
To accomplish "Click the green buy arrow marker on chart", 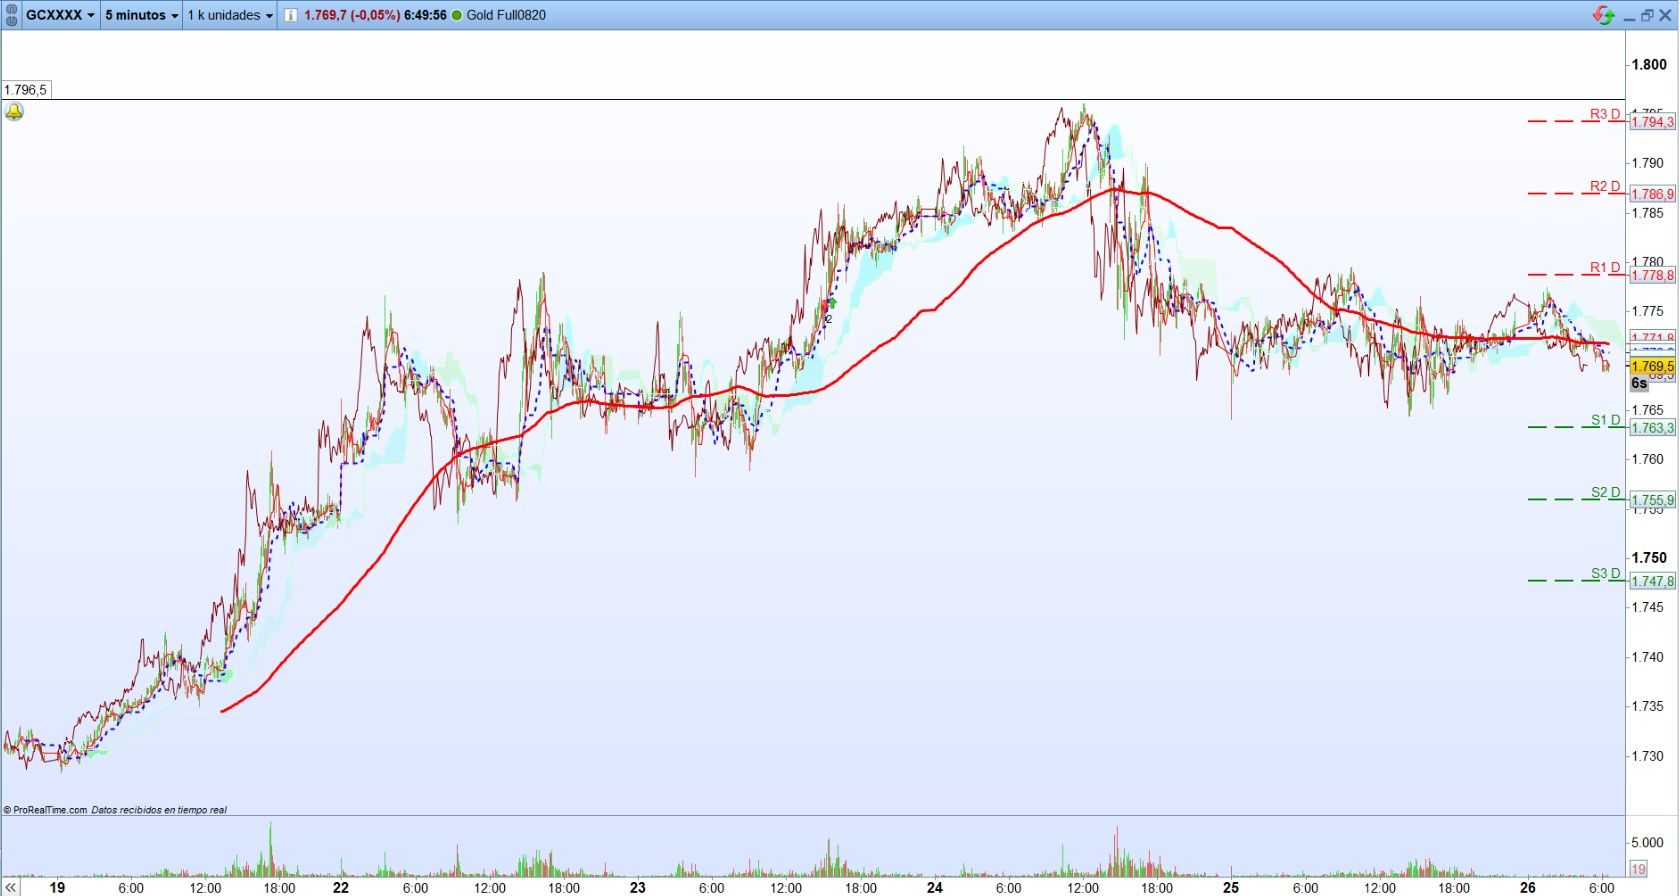I will pos(831,302).
